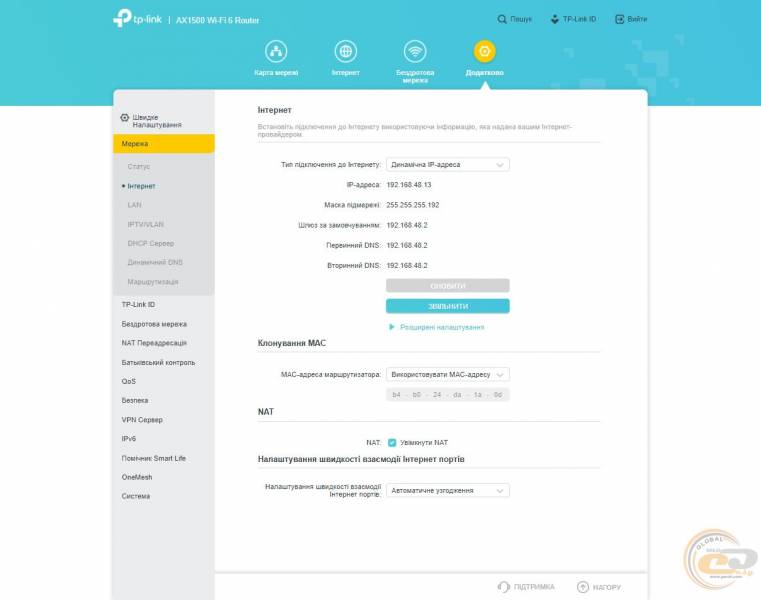761x600 pixels.
Task: Open OneMesh in the sidebar
Action: pos(137,477)
